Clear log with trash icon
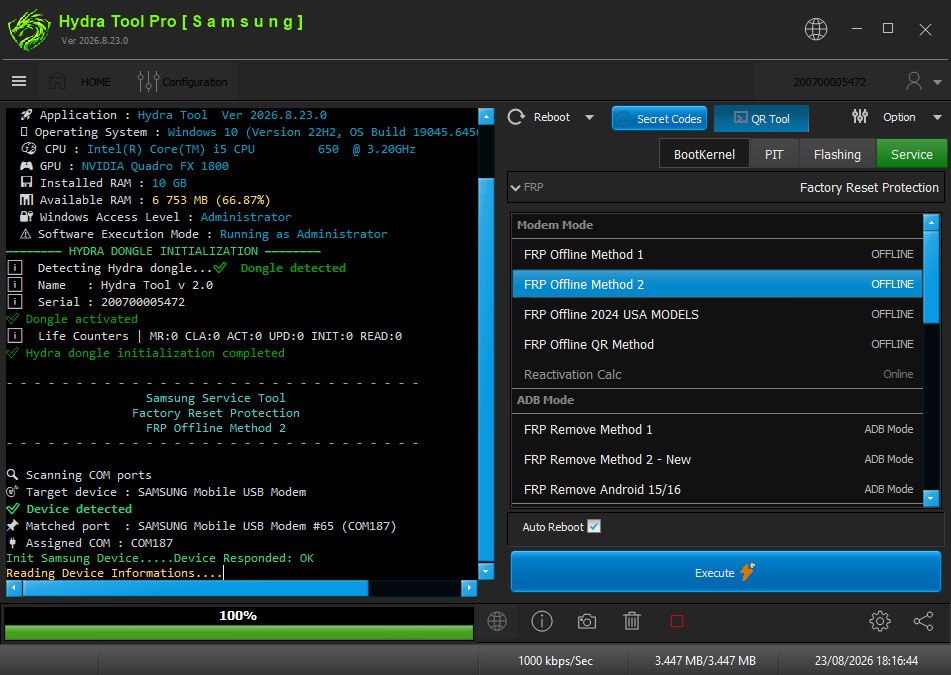The image size is (951, 675). 632,621
